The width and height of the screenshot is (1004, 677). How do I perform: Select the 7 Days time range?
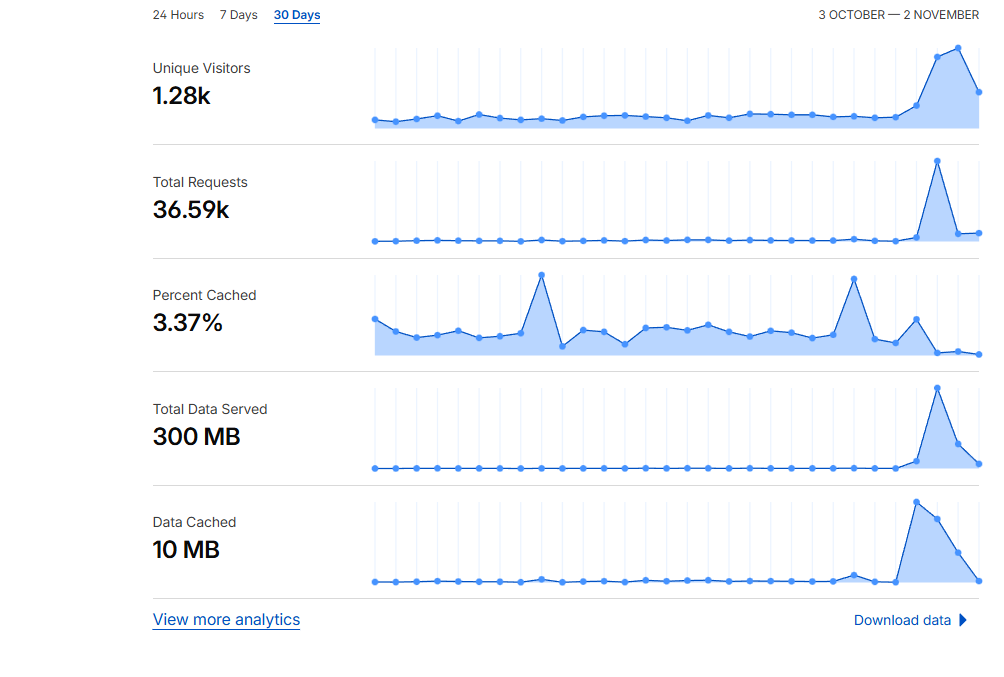click(x=238, y=15)
